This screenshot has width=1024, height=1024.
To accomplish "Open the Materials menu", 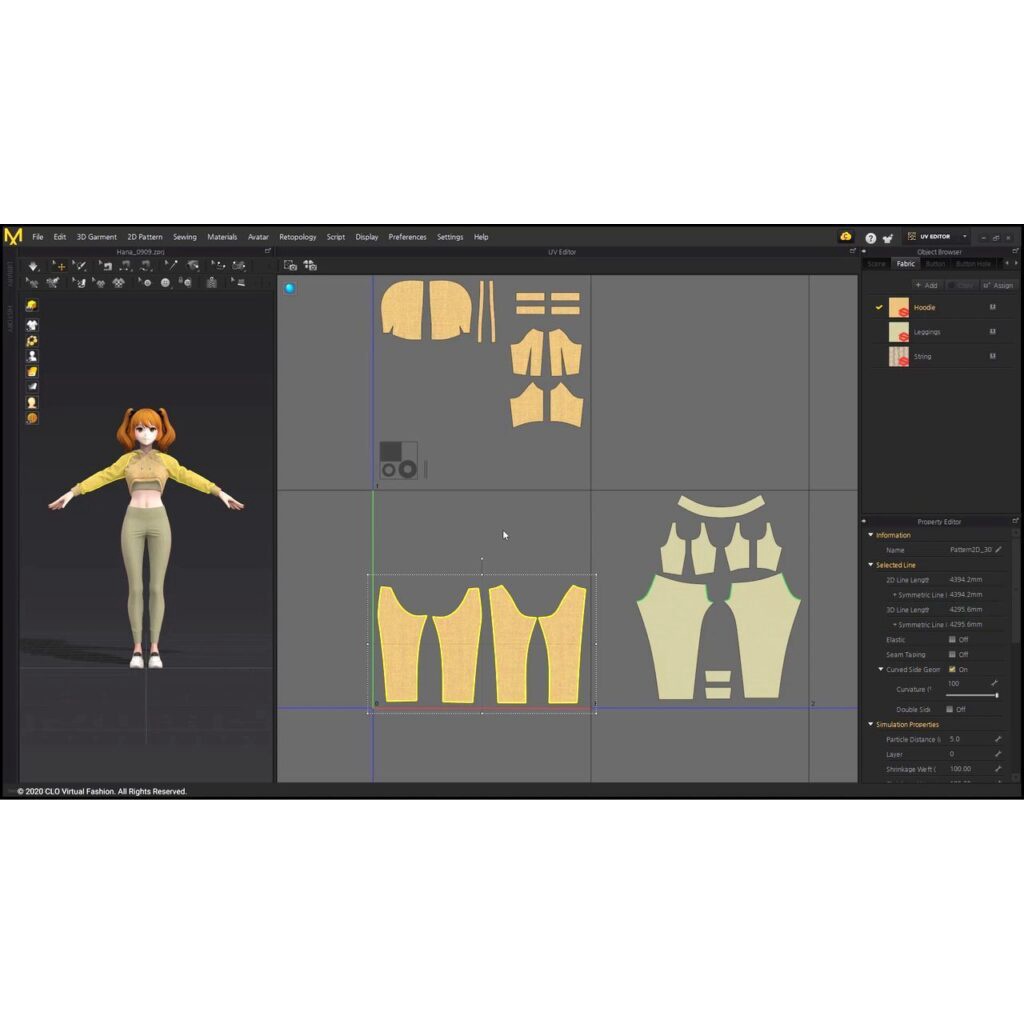I will (222, 237).
